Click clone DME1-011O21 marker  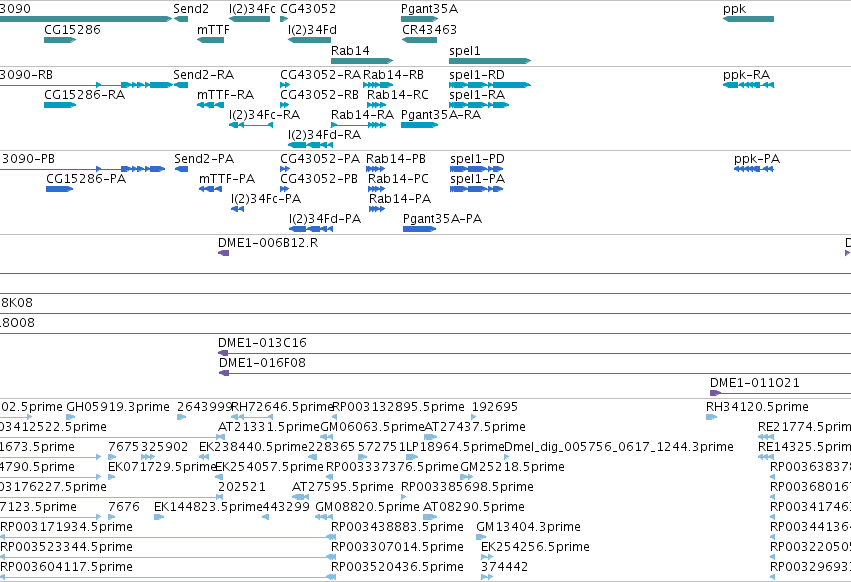716,393
